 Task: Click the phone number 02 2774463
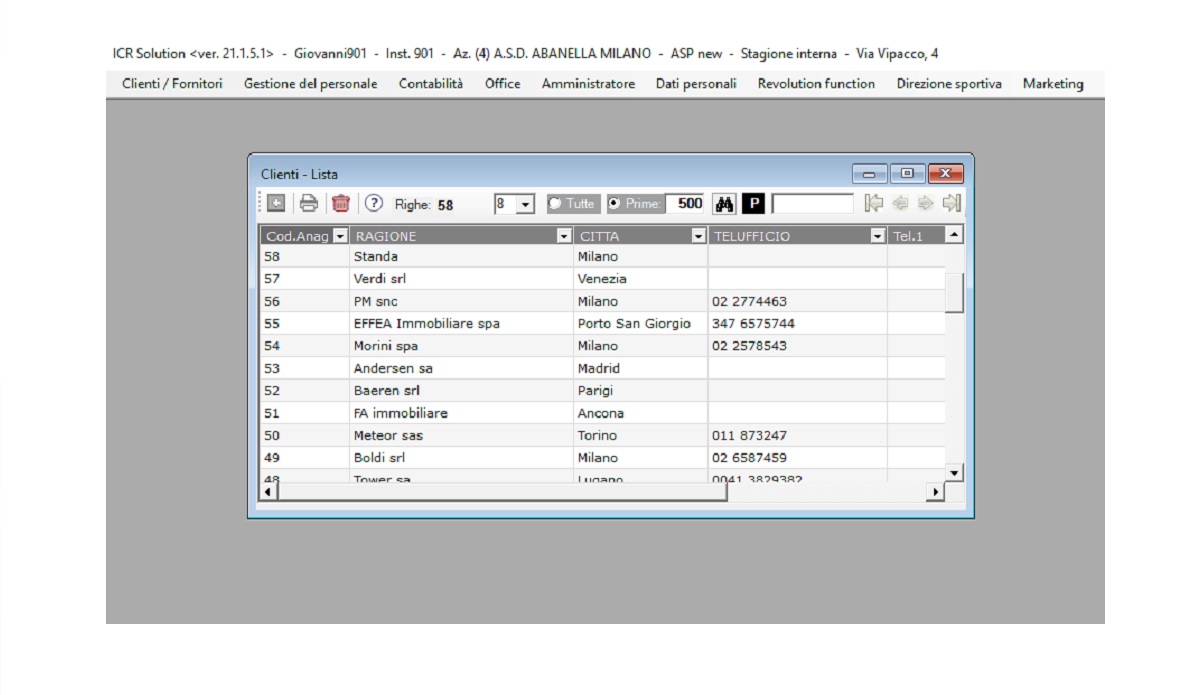(749, 301)
